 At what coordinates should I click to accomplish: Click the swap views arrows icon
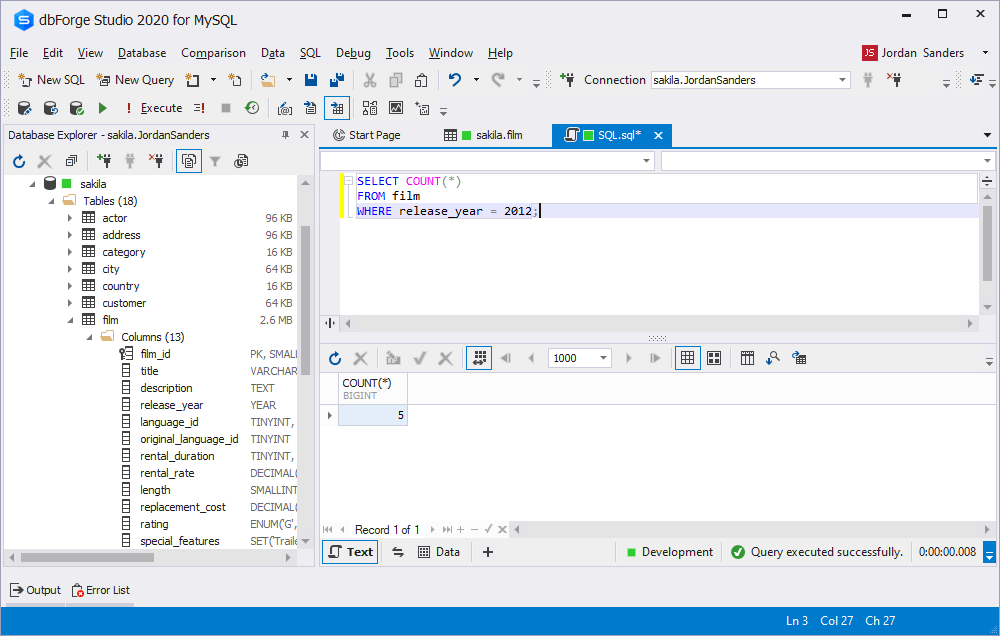click(x=397, y=552)
